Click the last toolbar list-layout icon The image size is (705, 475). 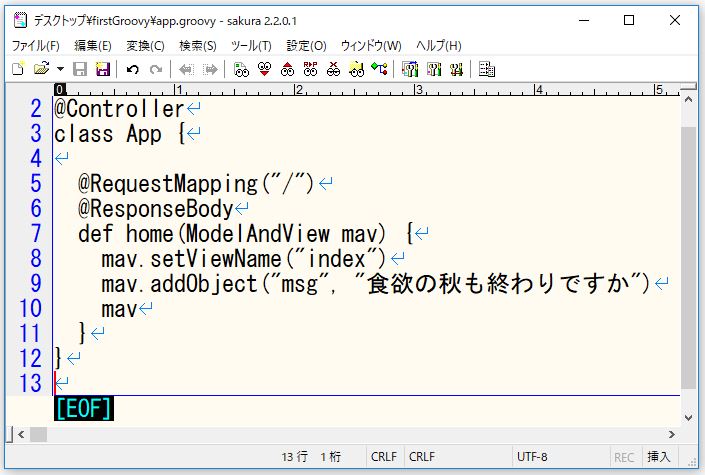486,69
